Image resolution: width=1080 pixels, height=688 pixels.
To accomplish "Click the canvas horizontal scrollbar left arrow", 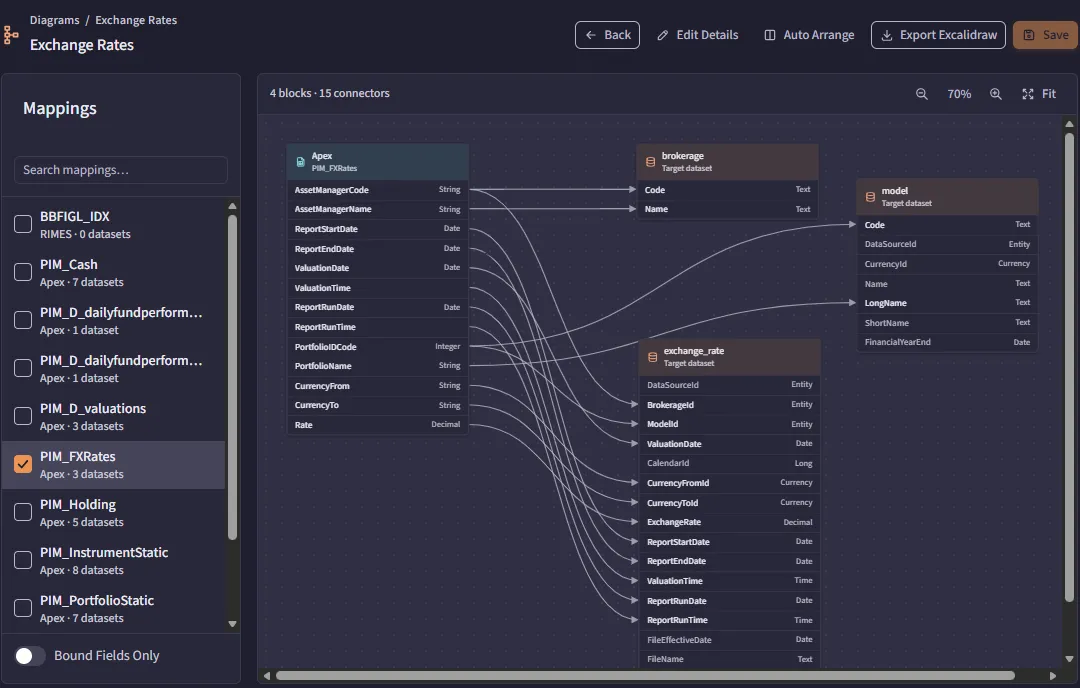I will [267, 676].
